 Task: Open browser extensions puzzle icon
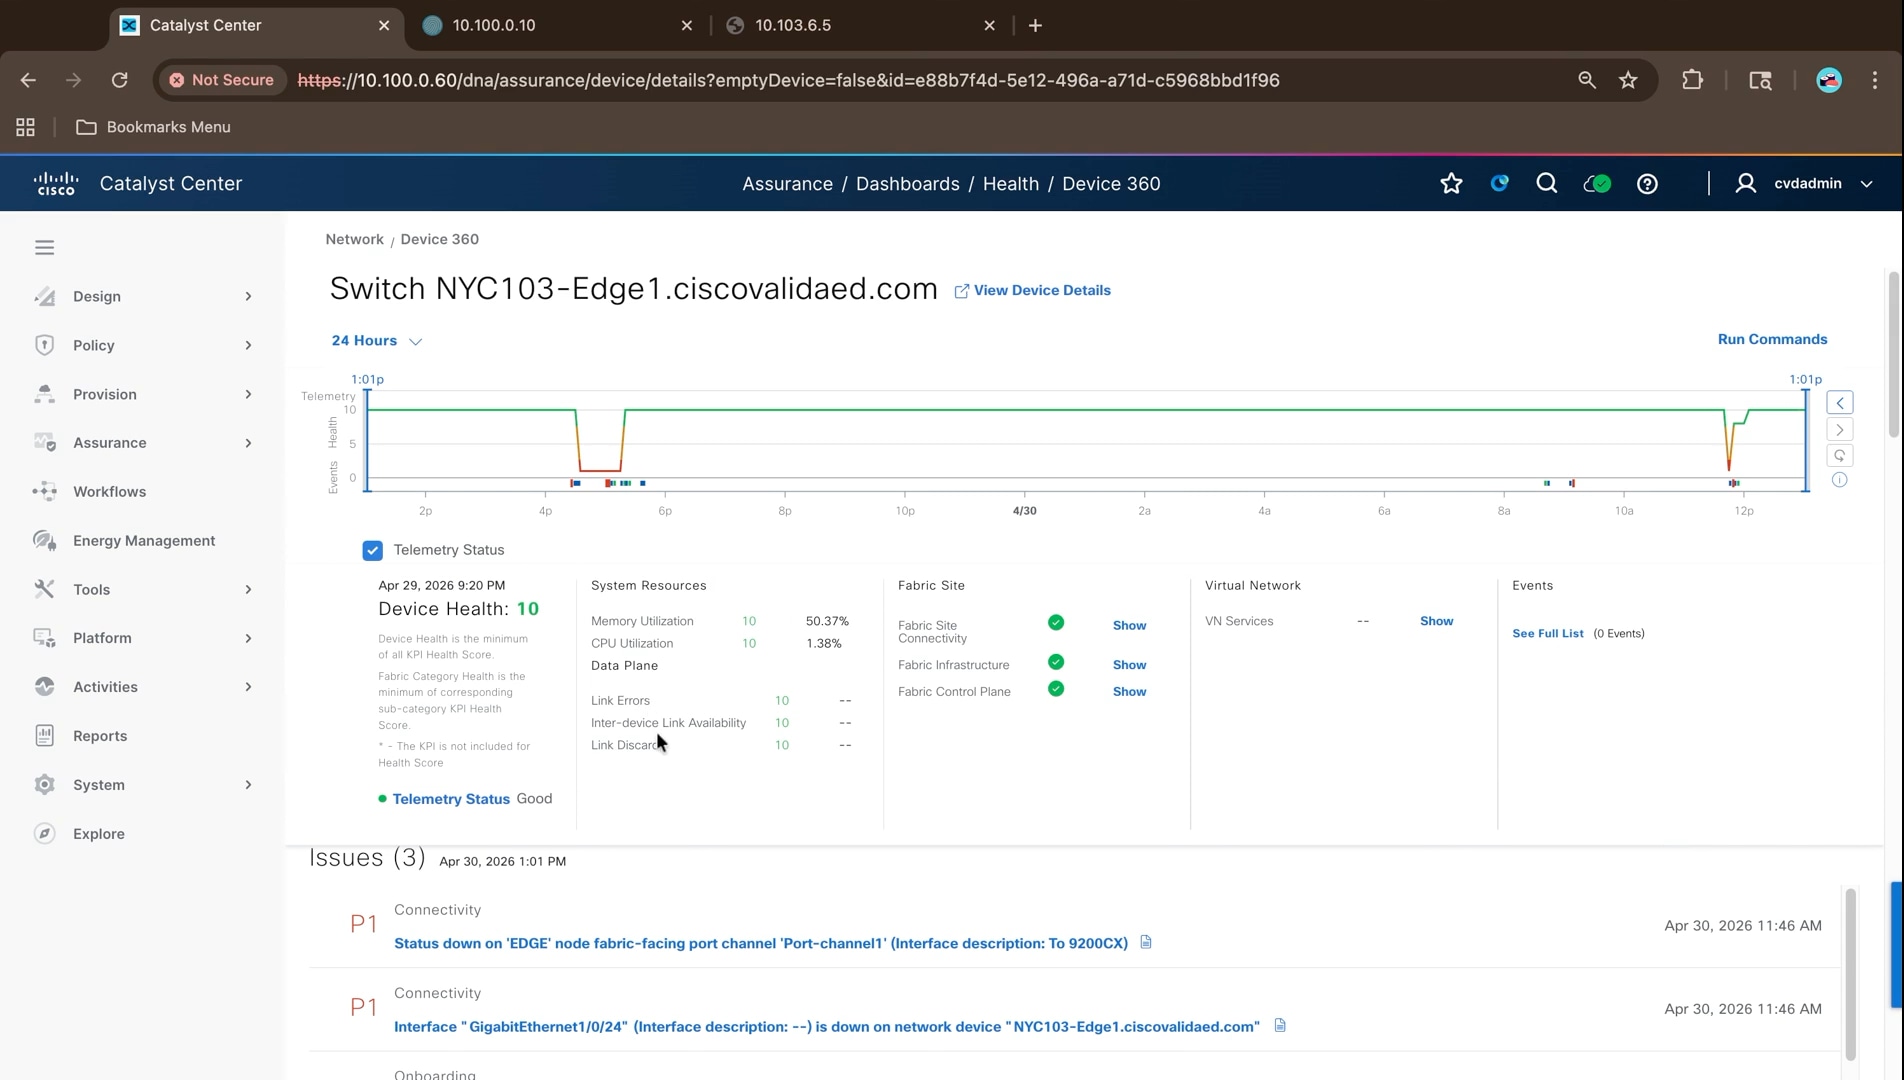pyautogui.click(x=1692, y=80)
